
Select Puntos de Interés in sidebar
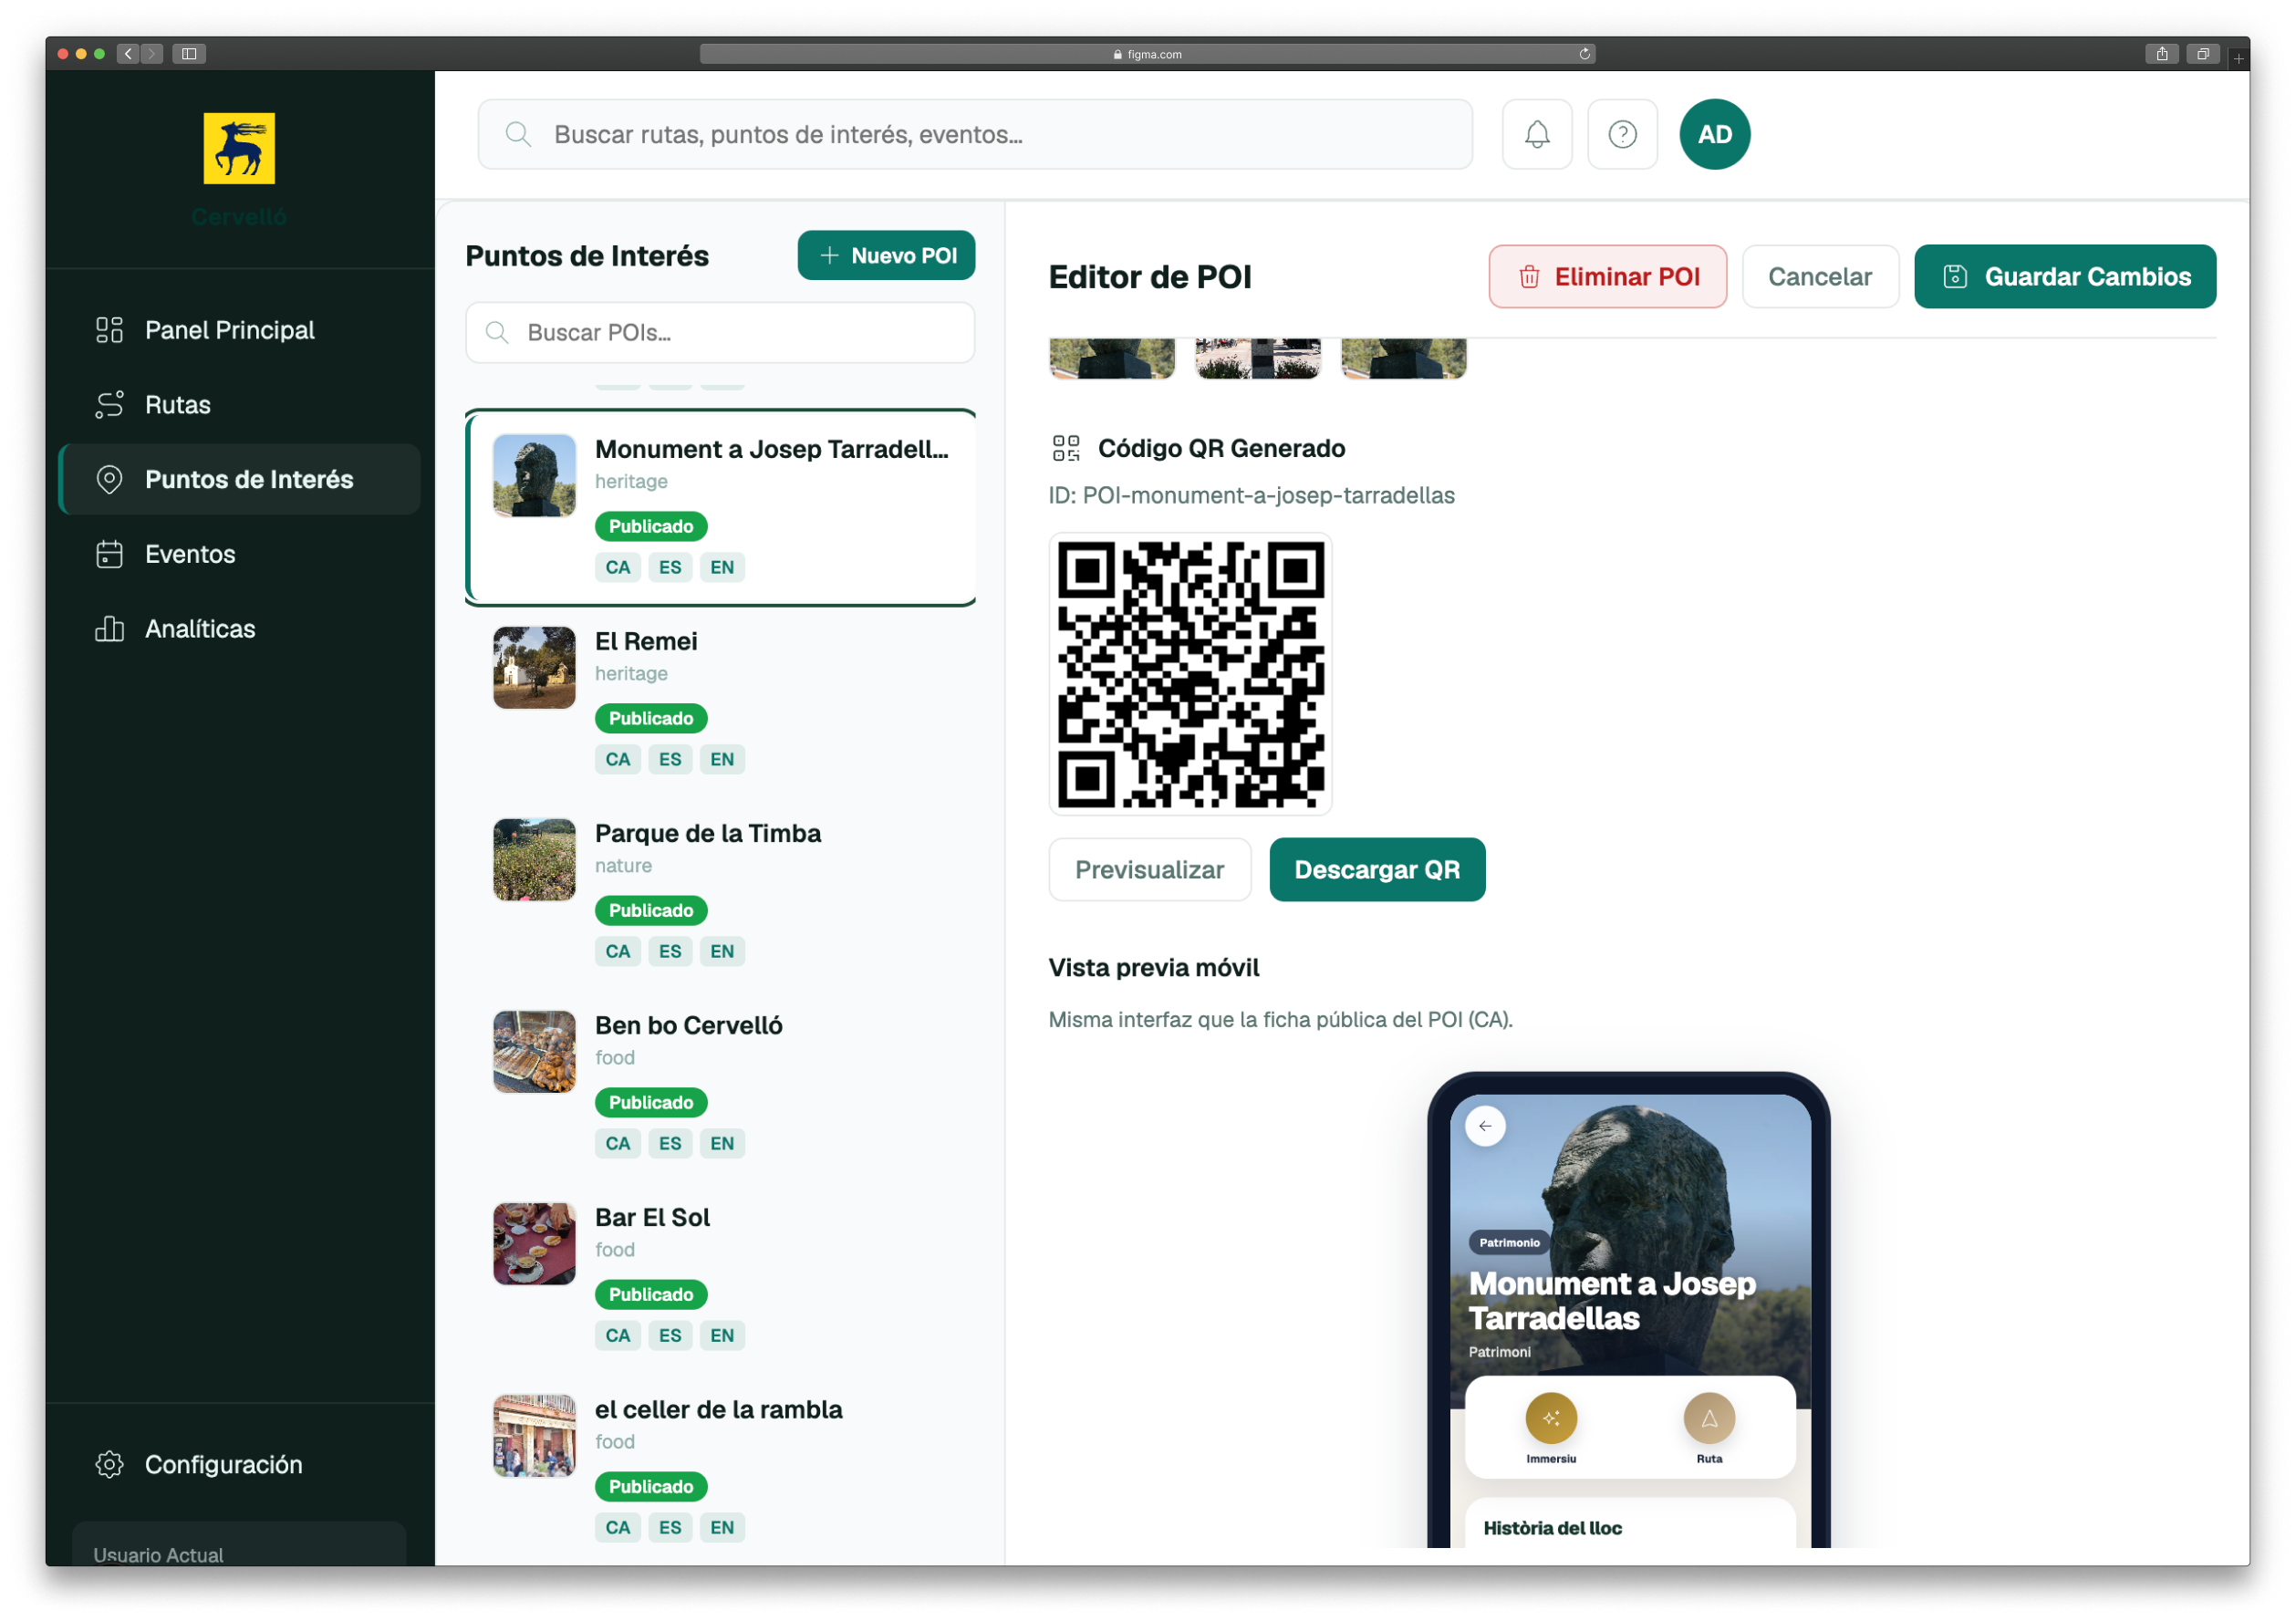240,479
